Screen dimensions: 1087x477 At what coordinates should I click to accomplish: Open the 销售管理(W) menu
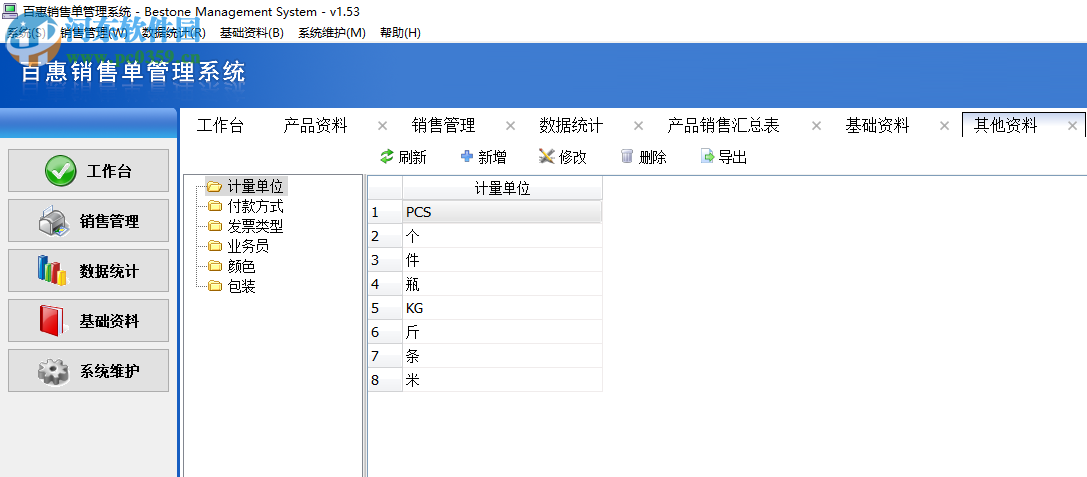(x=94, y=33)
